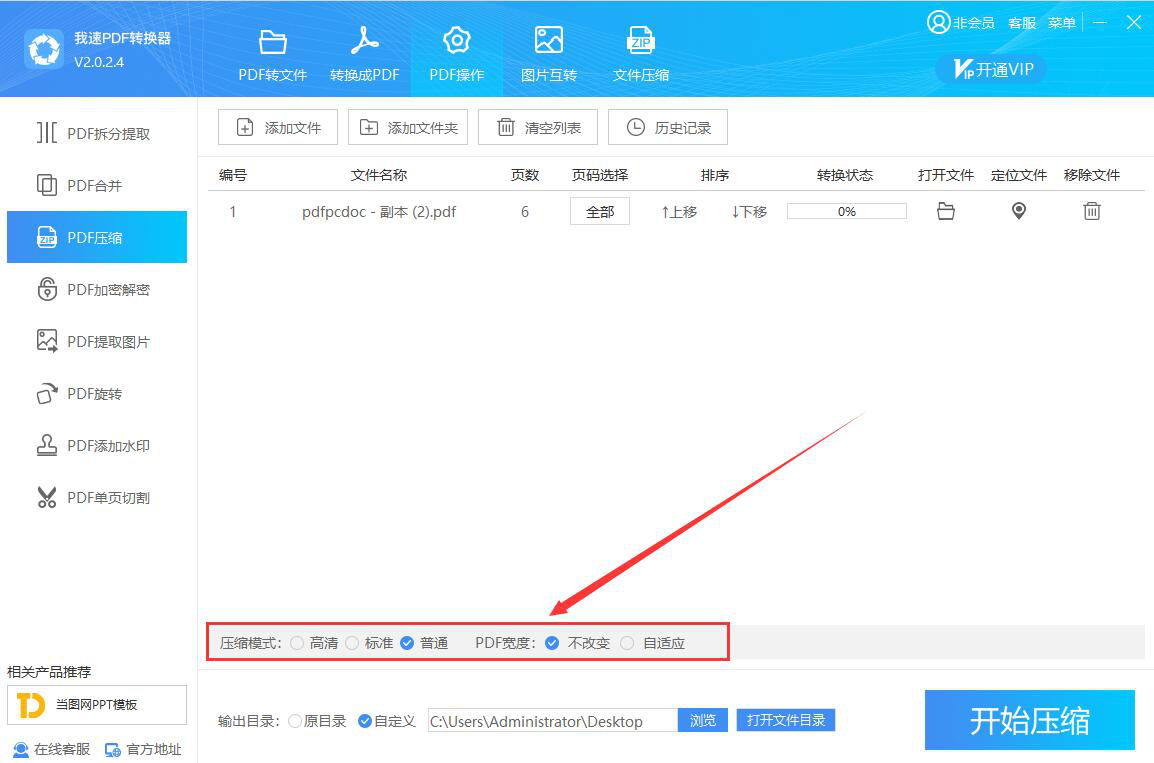The height and width of the screenshot is (763, 1154).
Task: Click the V2.0.2.4 version label
Action: (99, 62)
